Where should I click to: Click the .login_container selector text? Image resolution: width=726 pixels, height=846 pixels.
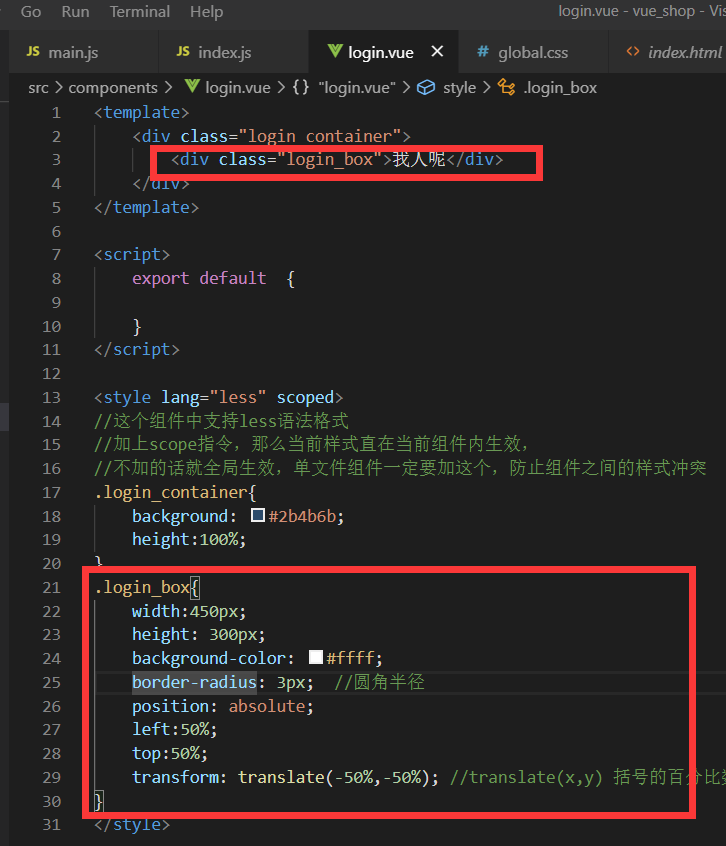coord(171,492)
